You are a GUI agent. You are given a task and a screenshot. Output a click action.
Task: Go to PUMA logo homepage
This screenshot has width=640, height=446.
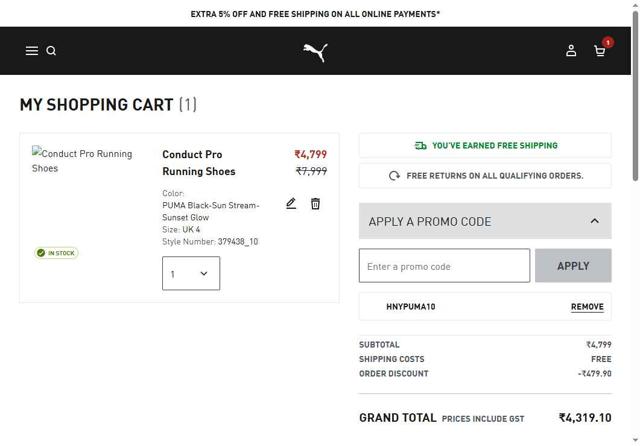coord(315,52)
